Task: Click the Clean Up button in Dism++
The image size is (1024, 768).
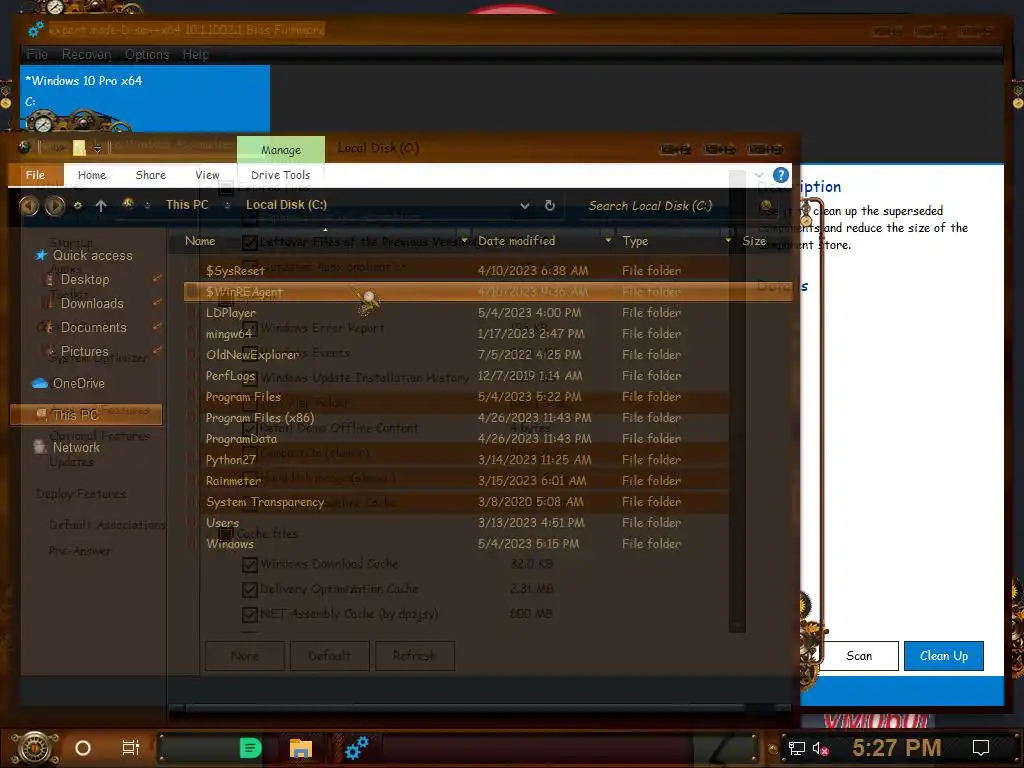Action: pos(944,656)
